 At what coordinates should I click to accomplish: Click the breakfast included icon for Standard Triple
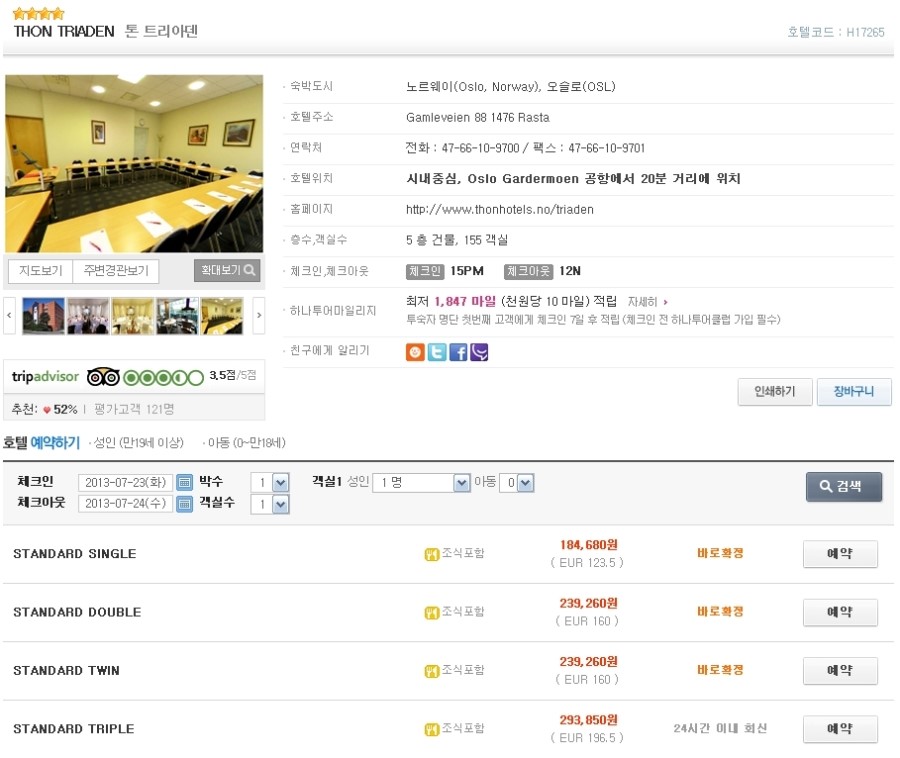(x=432, y=729)
